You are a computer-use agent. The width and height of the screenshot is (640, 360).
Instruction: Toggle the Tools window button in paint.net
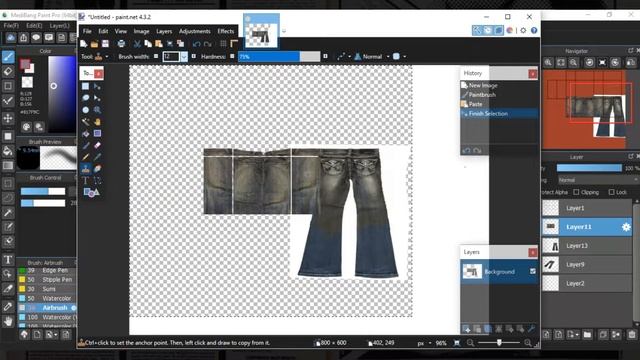tap(477, 30)
